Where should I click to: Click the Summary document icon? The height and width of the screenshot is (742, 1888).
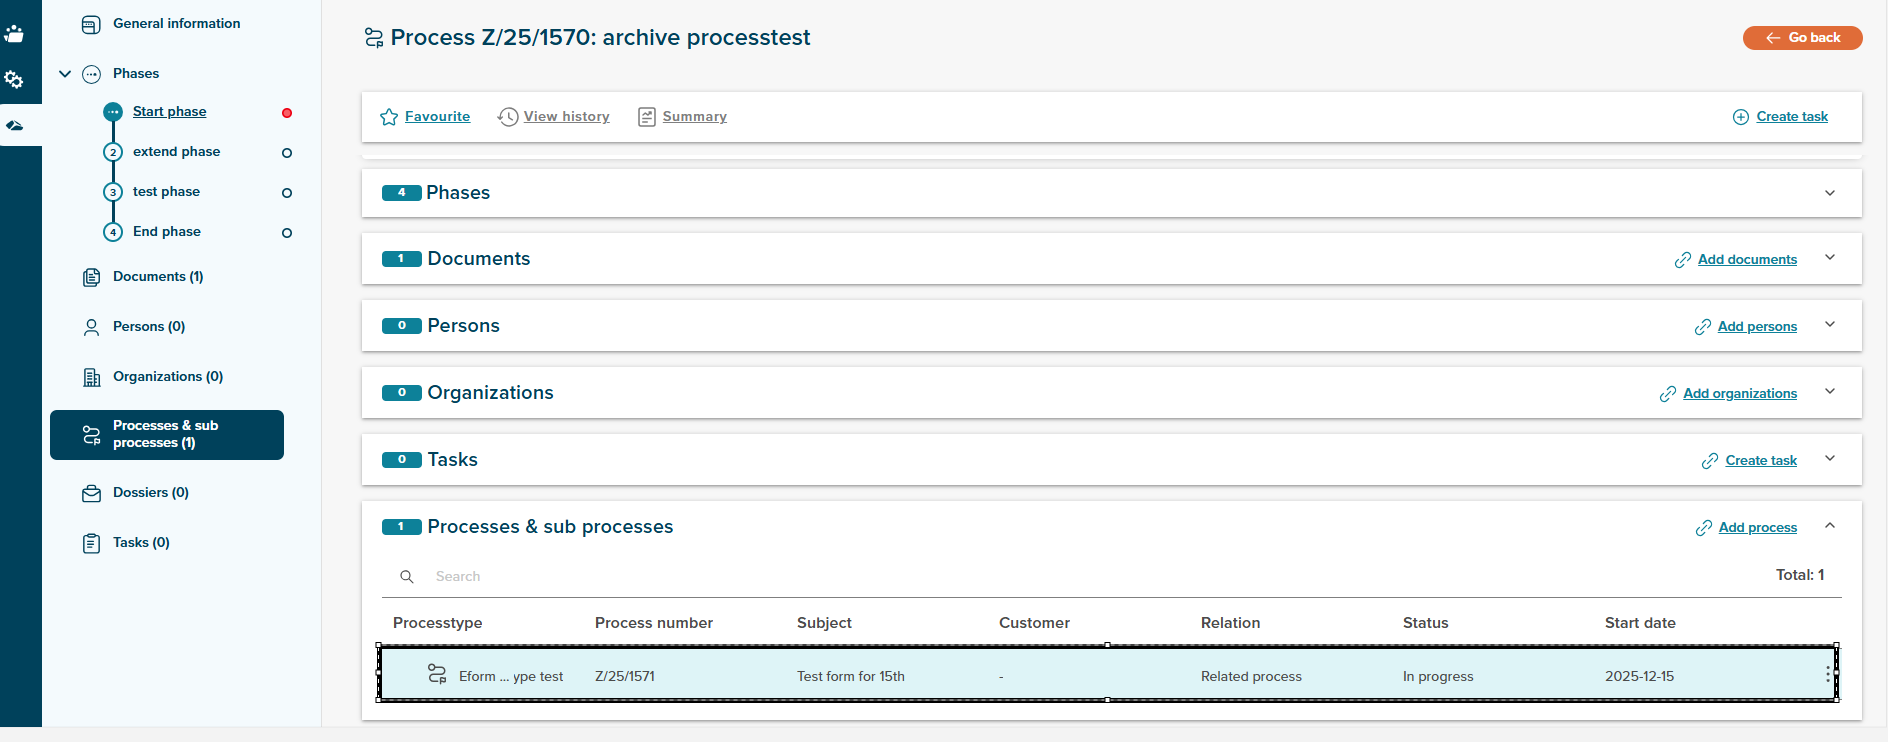point(647,117)
